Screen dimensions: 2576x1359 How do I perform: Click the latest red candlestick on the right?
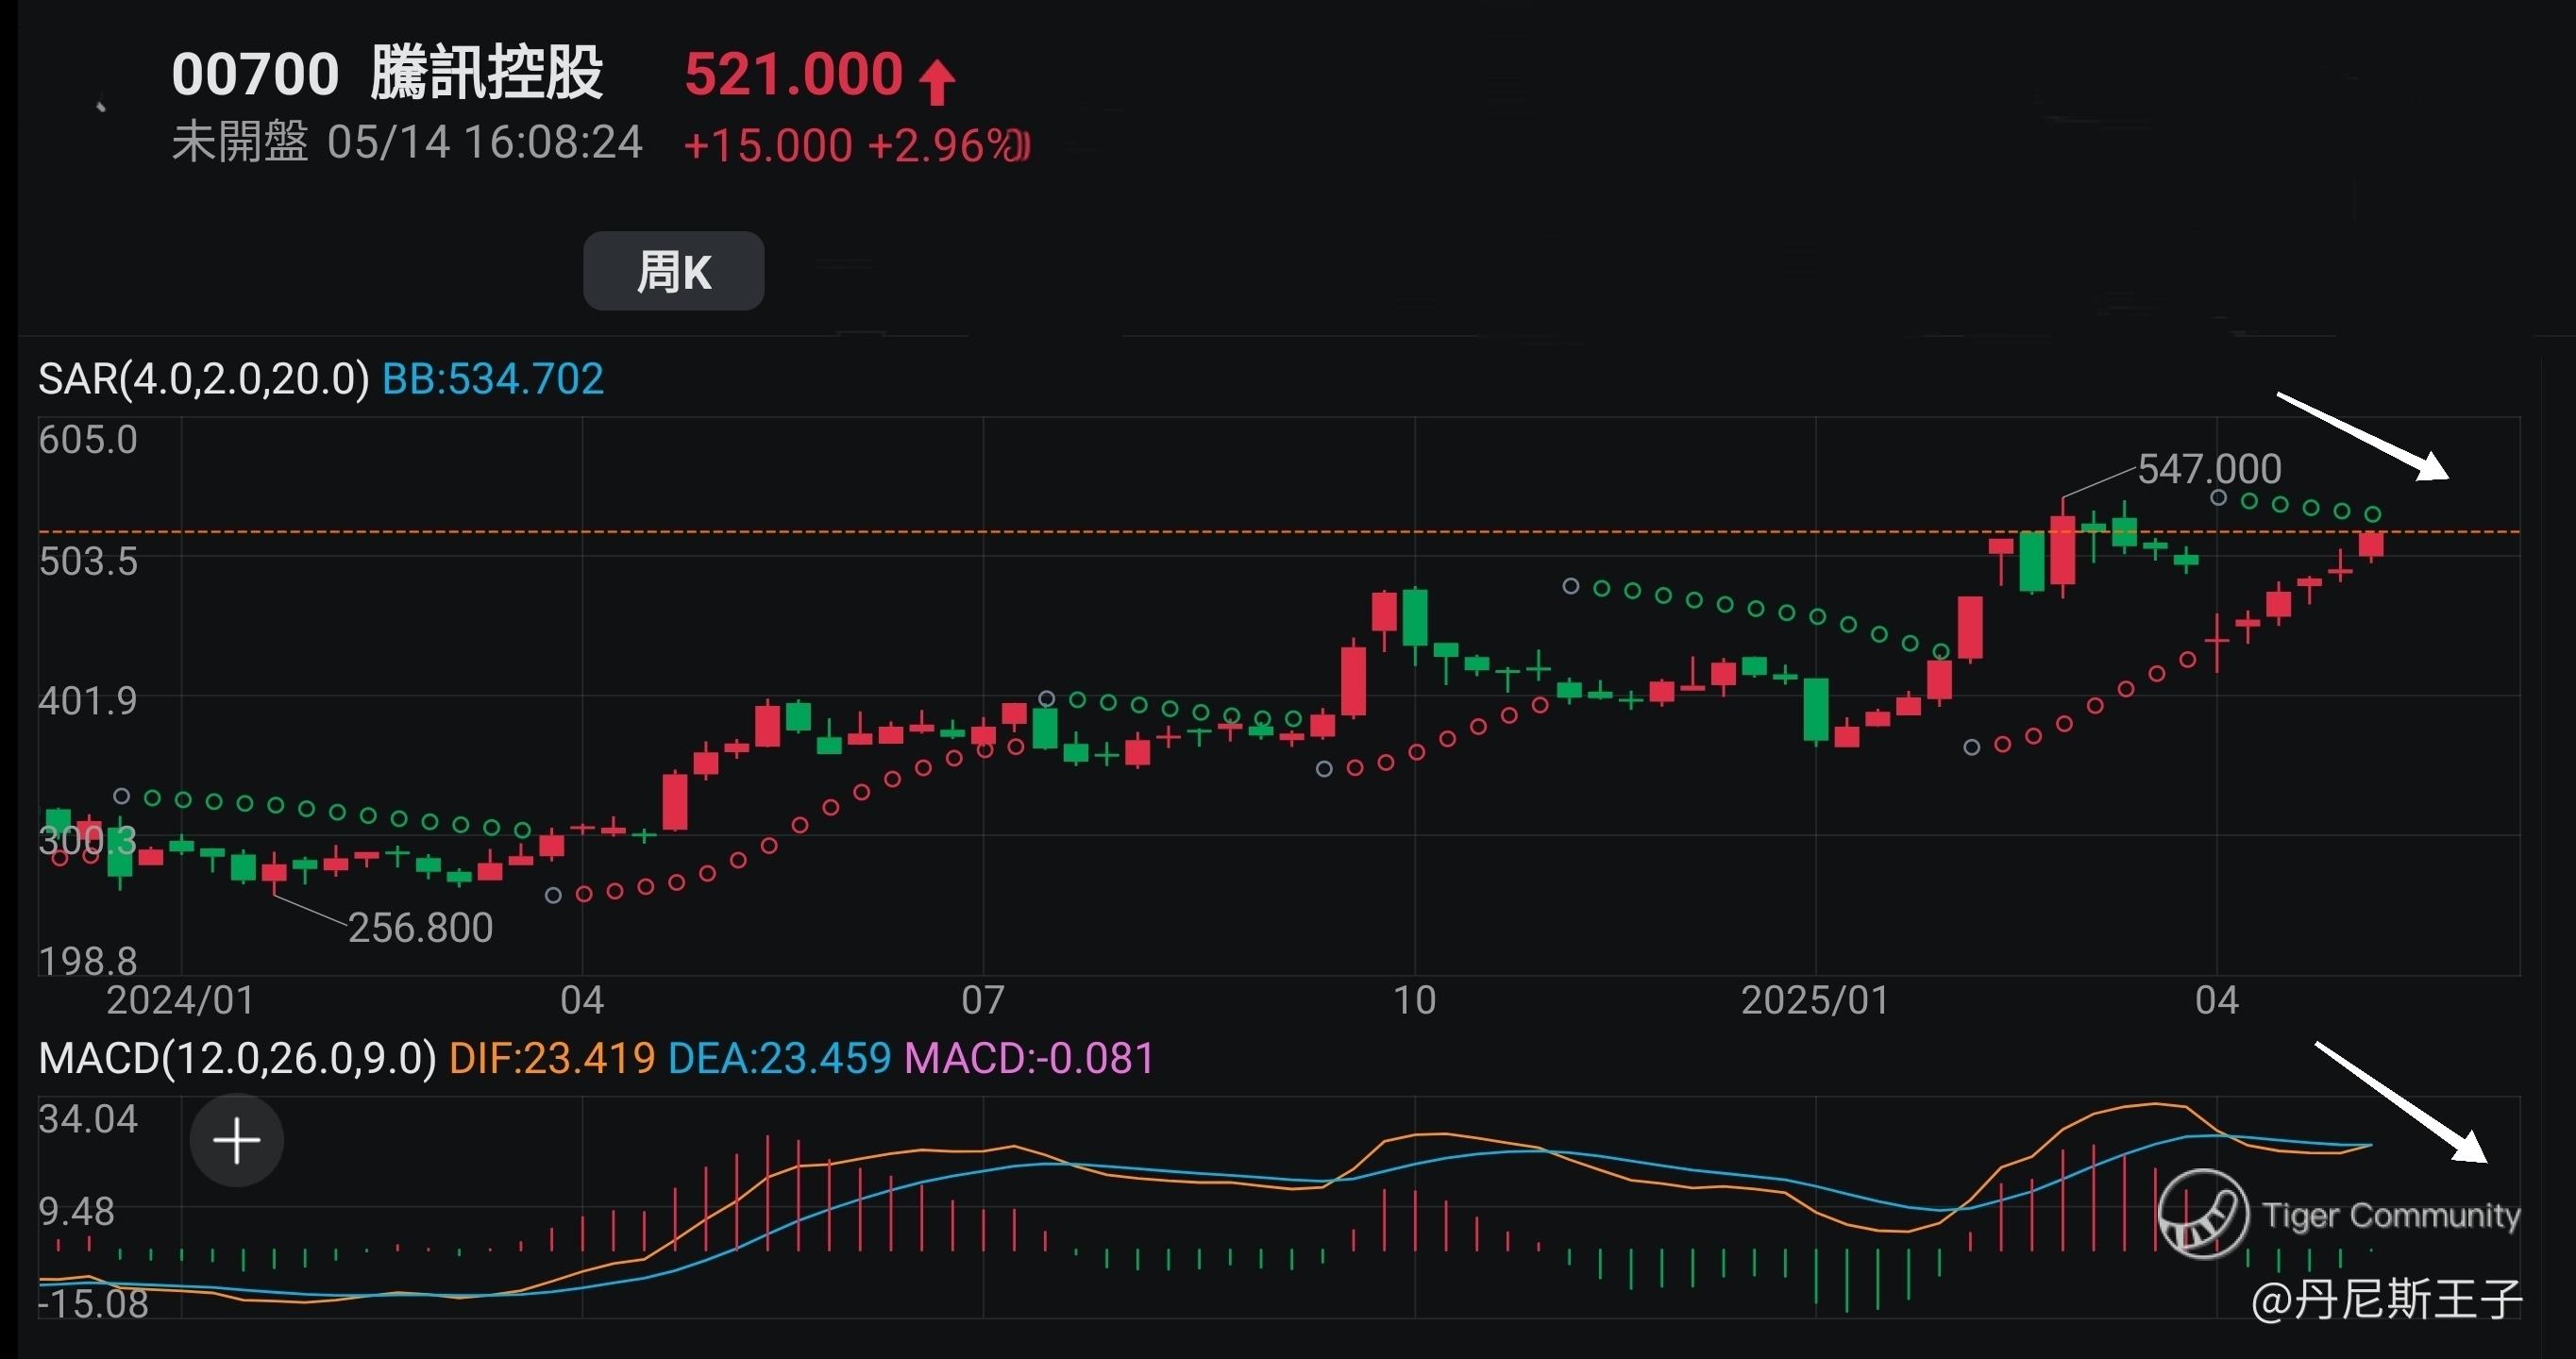pyautogui.click(x=2371, y=544)
